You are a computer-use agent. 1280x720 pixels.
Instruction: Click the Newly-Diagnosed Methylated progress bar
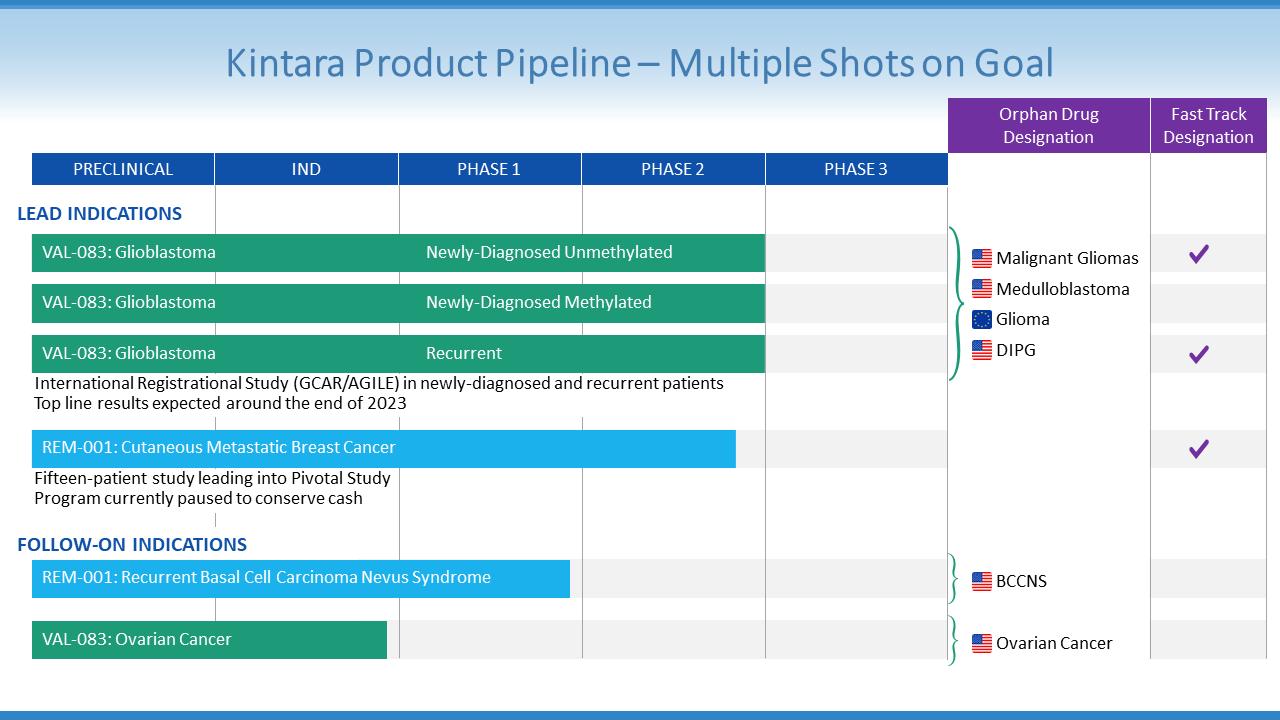(x=399, y=303)
